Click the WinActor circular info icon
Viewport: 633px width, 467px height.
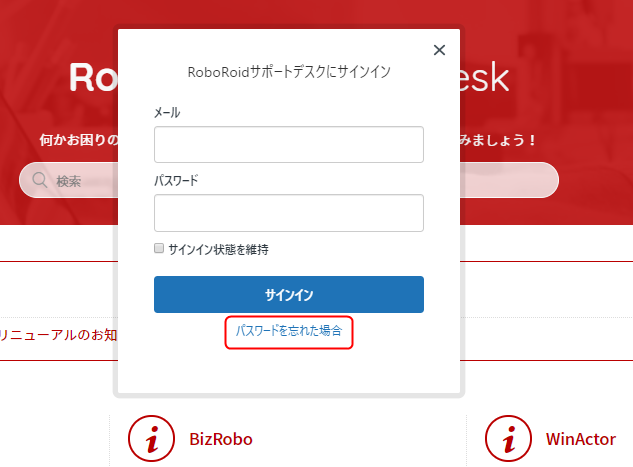click(x=508, y=438)
